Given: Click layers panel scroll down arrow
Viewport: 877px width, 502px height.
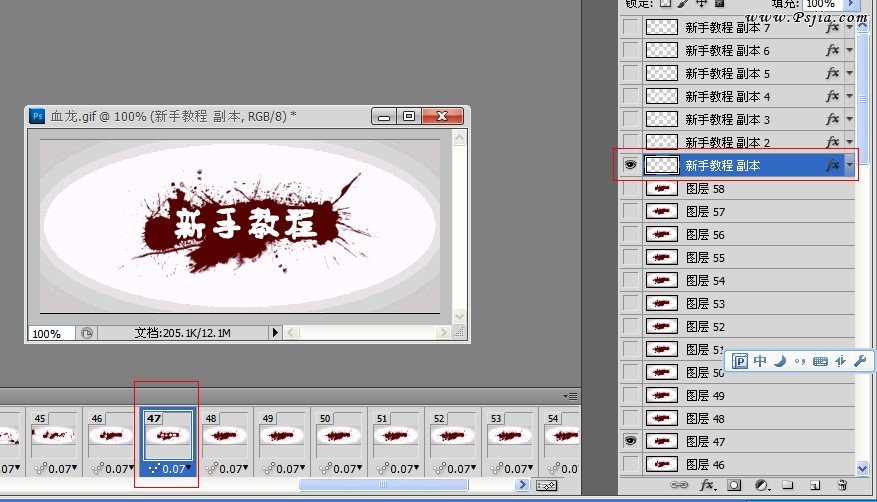Looking at the screenshot, I should (862, 467).
